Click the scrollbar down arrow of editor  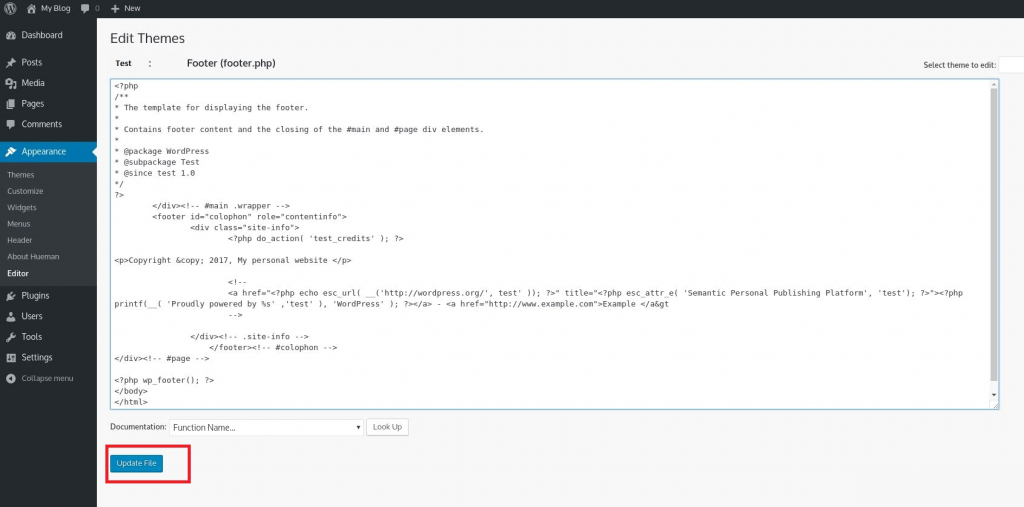coord(994,395)
